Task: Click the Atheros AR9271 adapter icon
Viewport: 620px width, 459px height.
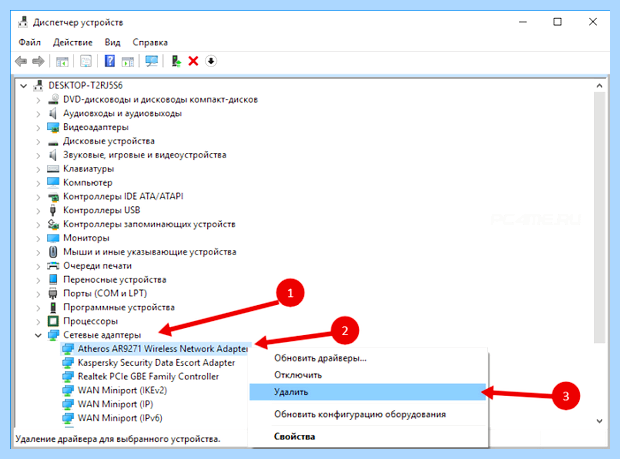Action: click(x=68, y=349)
